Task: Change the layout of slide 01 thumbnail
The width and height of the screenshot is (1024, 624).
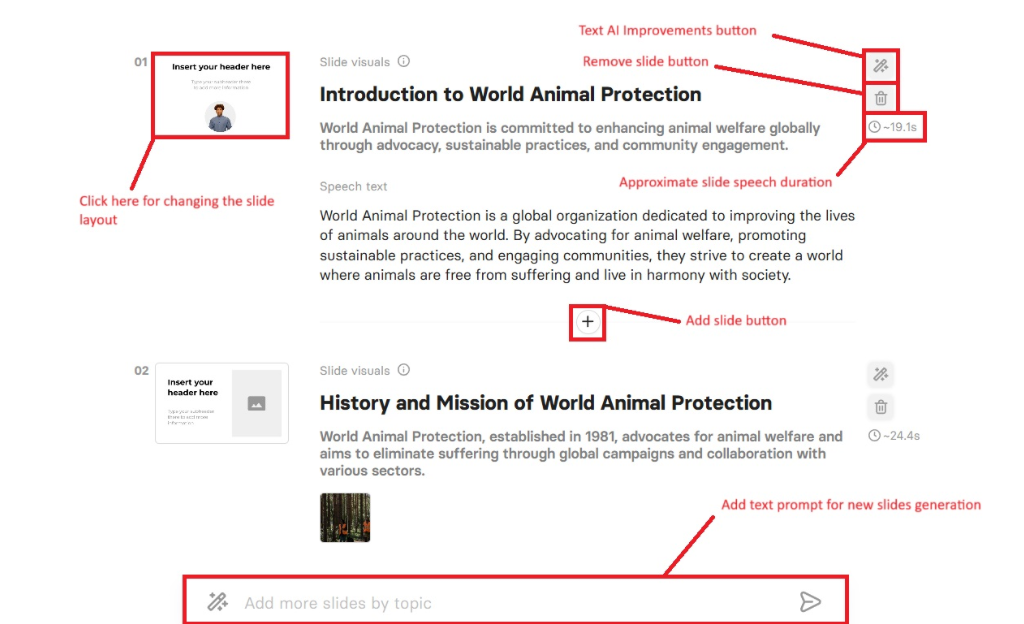Action: pyautogui.click(x=221, y=95)
